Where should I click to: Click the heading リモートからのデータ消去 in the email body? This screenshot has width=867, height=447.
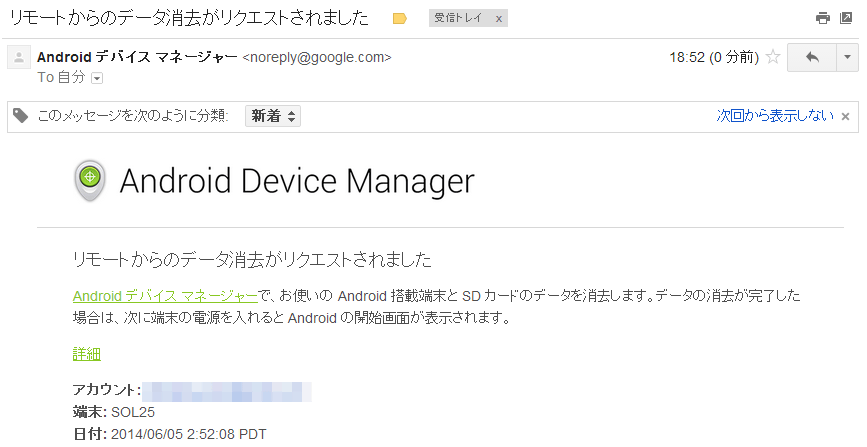(x=252, y=259)
